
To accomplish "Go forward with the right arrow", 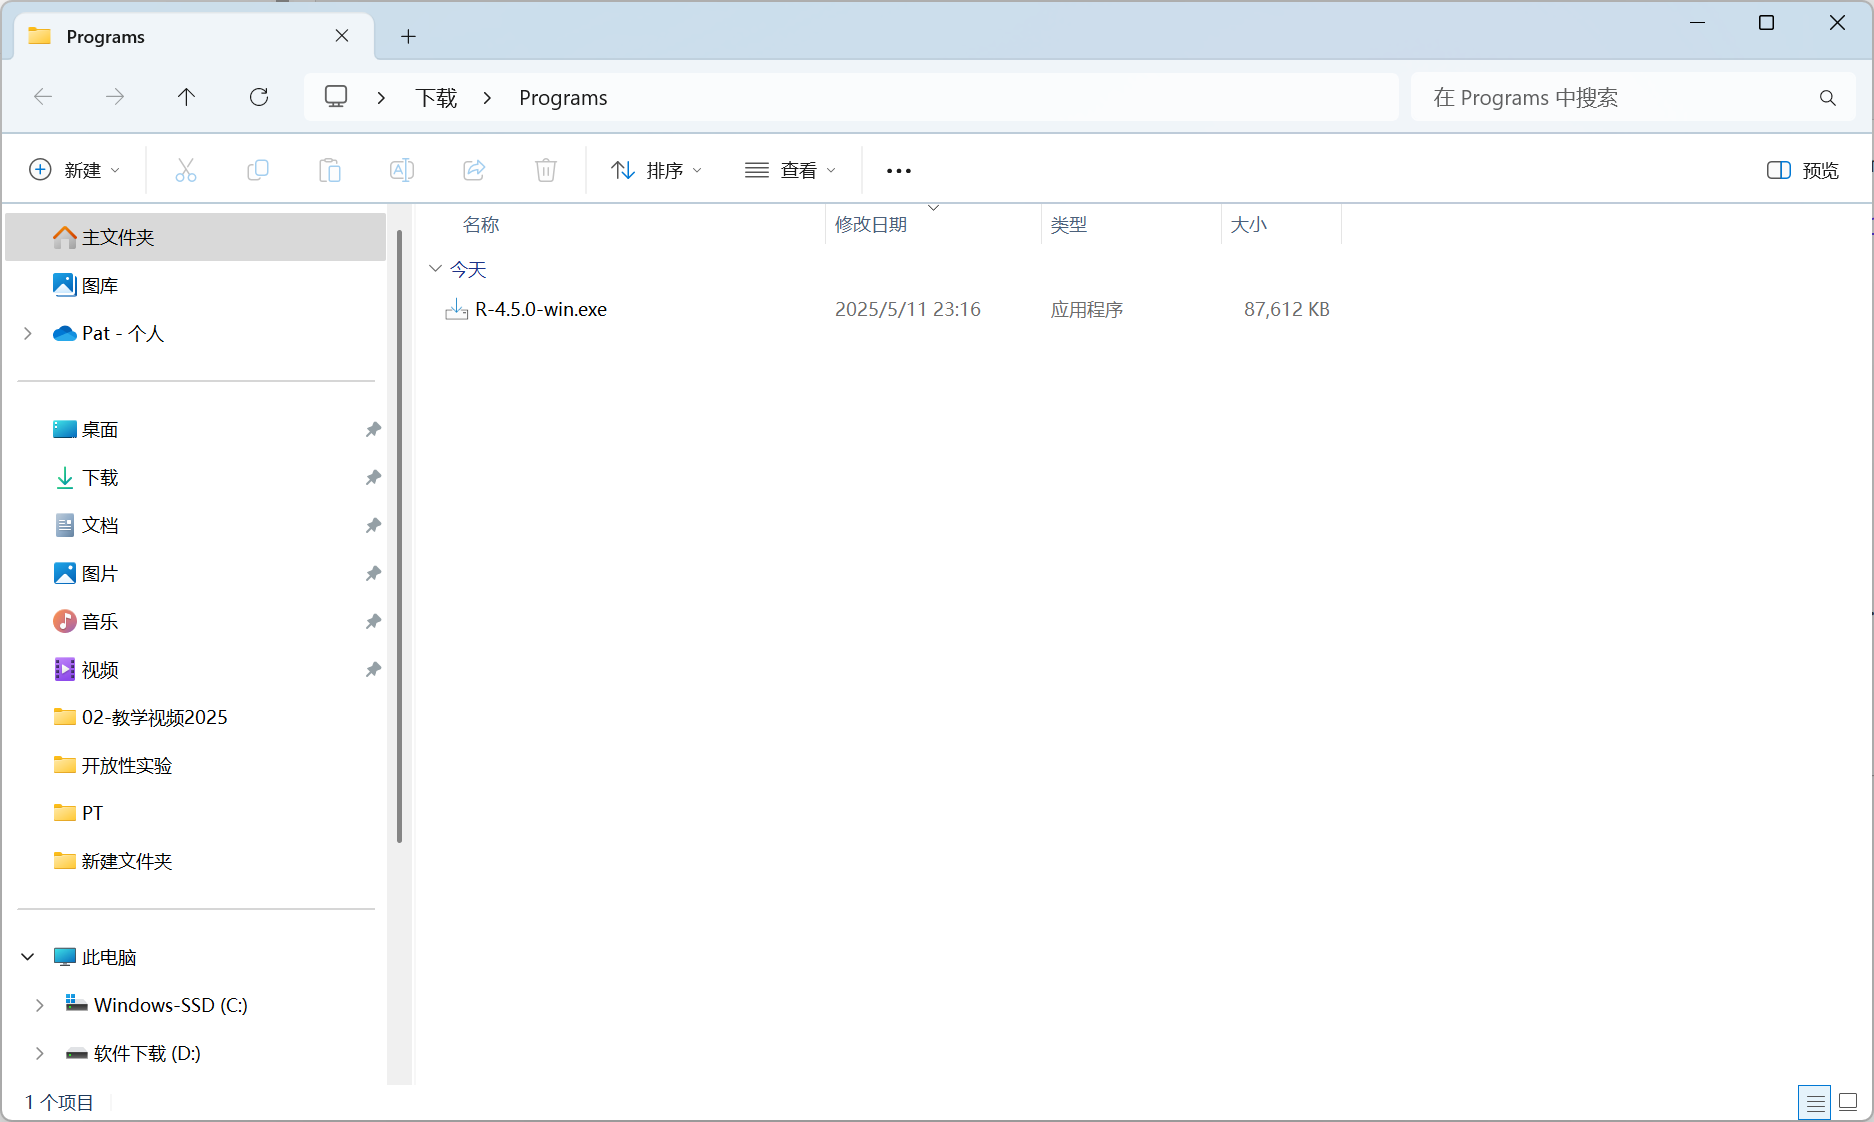I will [115, 97].
